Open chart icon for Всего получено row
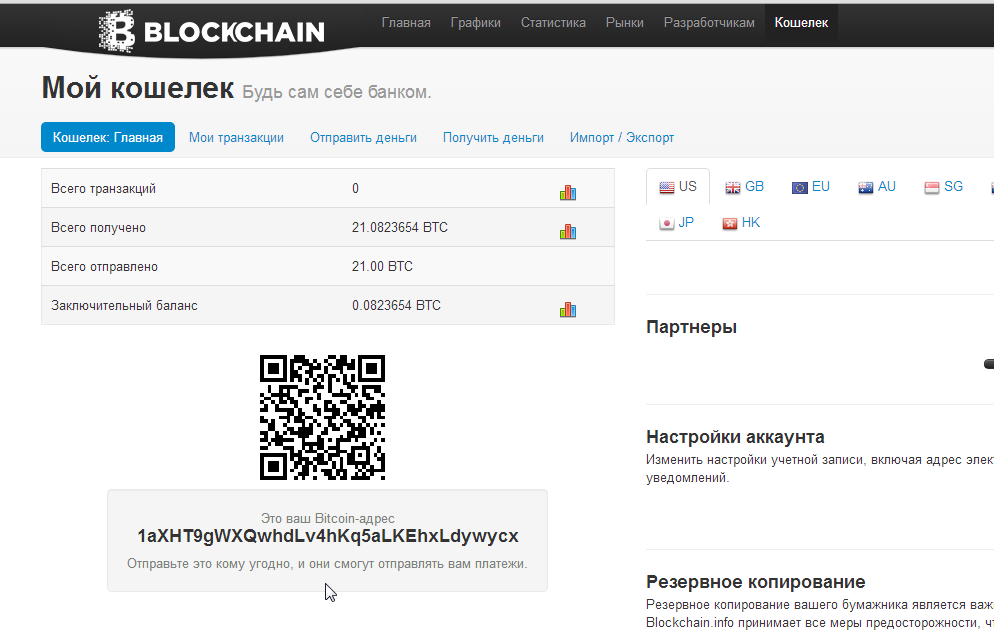This screenshot has width=994, height=635. tap(568, 231)
